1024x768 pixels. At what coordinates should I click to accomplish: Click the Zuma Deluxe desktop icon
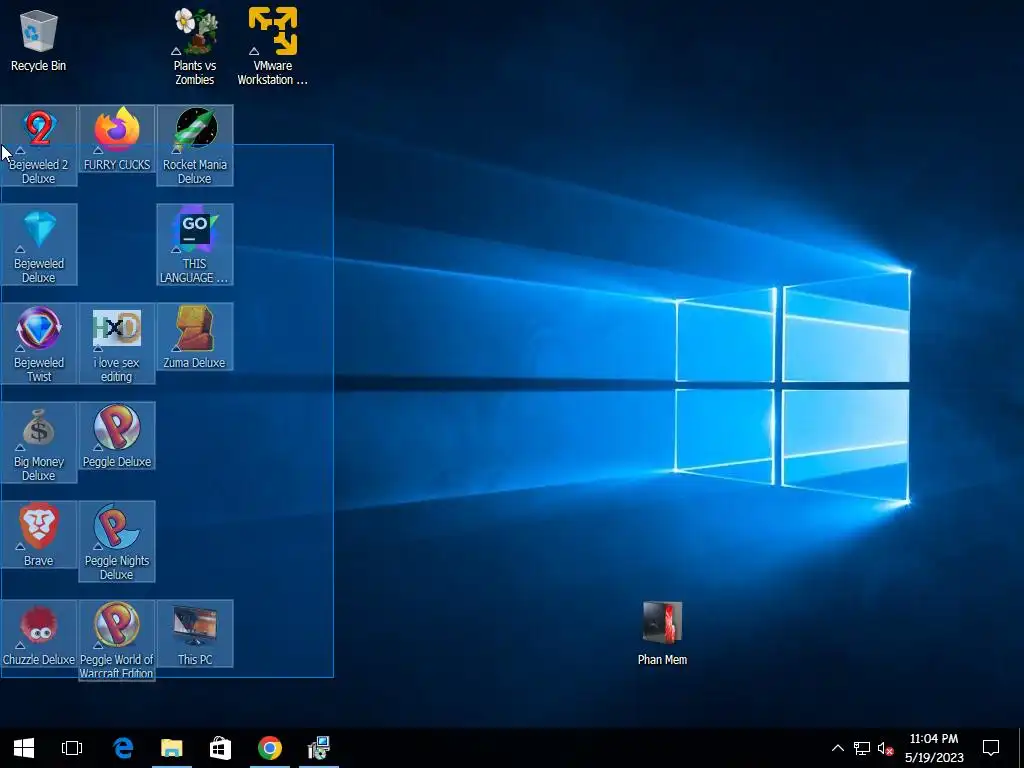(x=195, y=337)
